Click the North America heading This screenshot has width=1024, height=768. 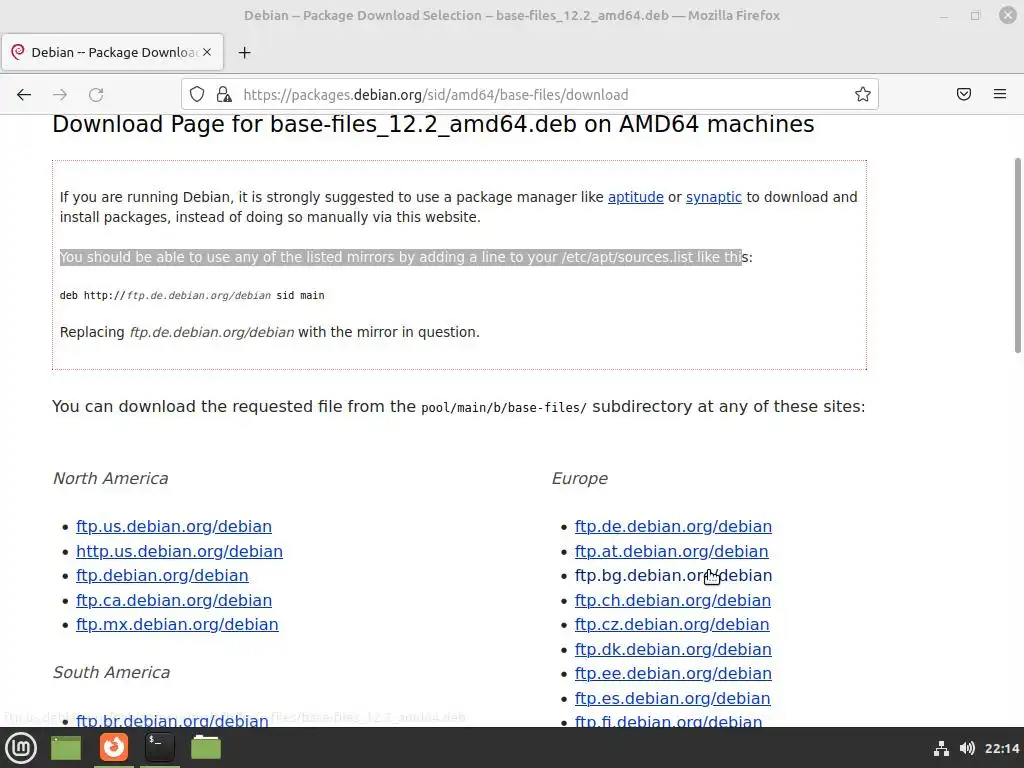coord(110,478)
